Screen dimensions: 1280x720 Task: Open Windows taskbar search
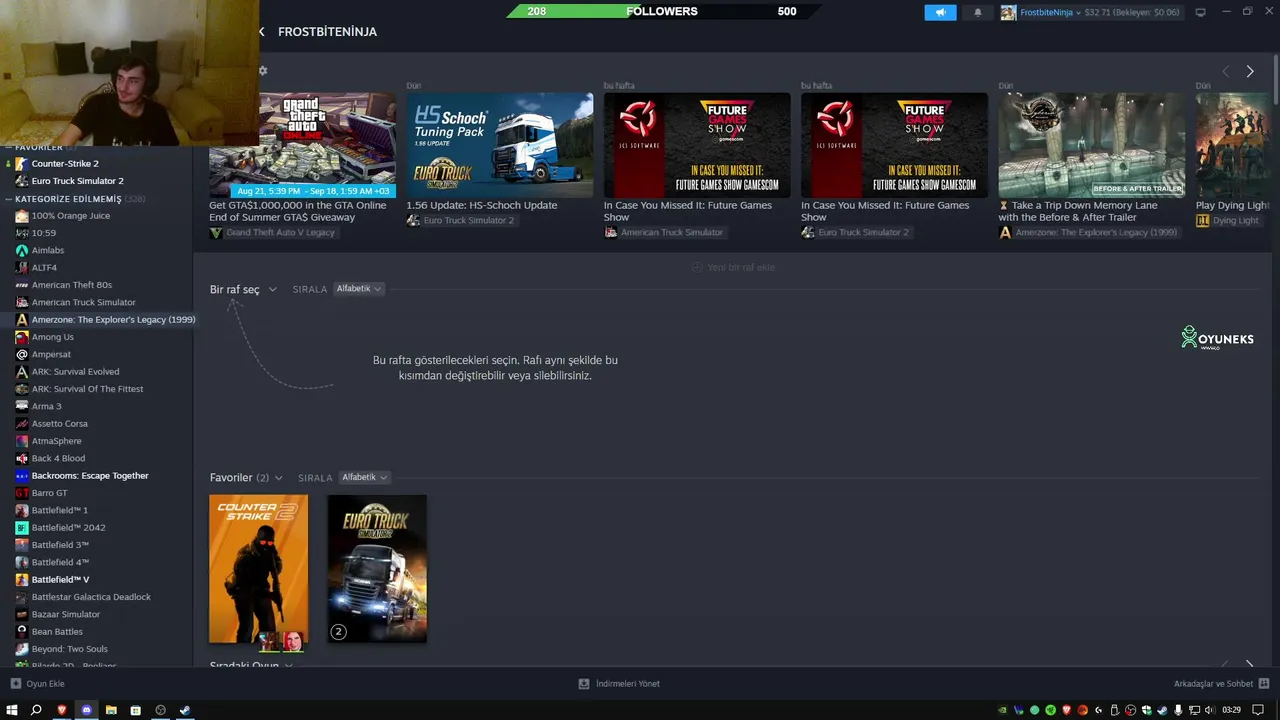coord(36,710)
